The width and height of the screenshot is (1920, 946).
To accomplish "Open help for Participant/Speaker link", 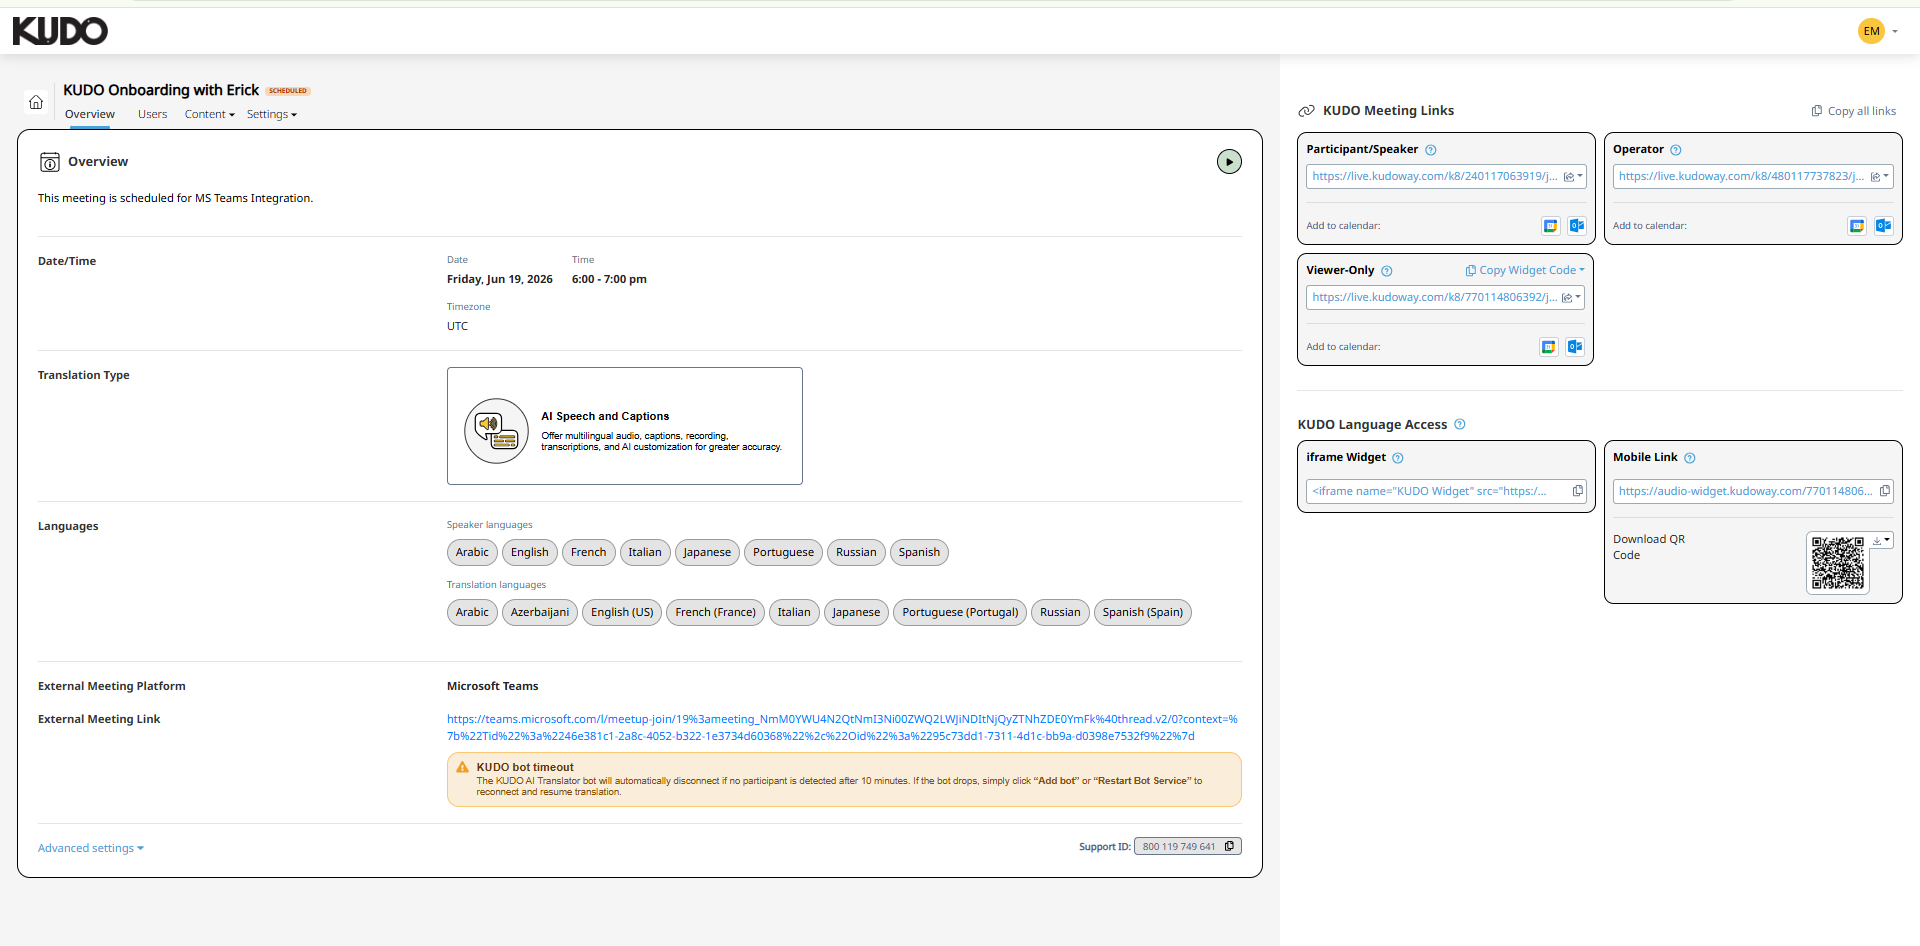I will tap(1431, 150).
